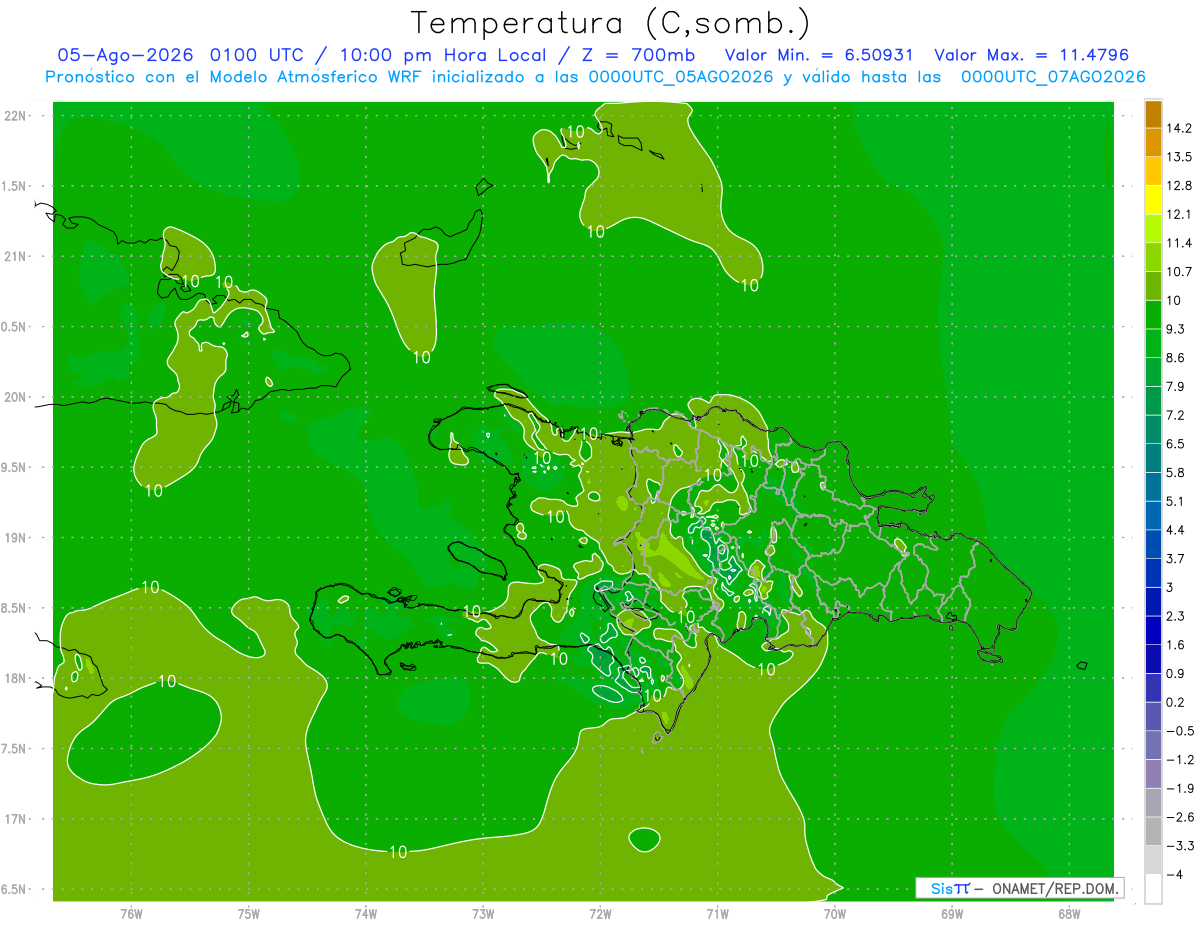Image resolution: width=1200 pixels, height=927 pixels.
Task: Select the "0000UTC_07AGO2026" valid-until timestamp
Action: tap(1053, 77)
